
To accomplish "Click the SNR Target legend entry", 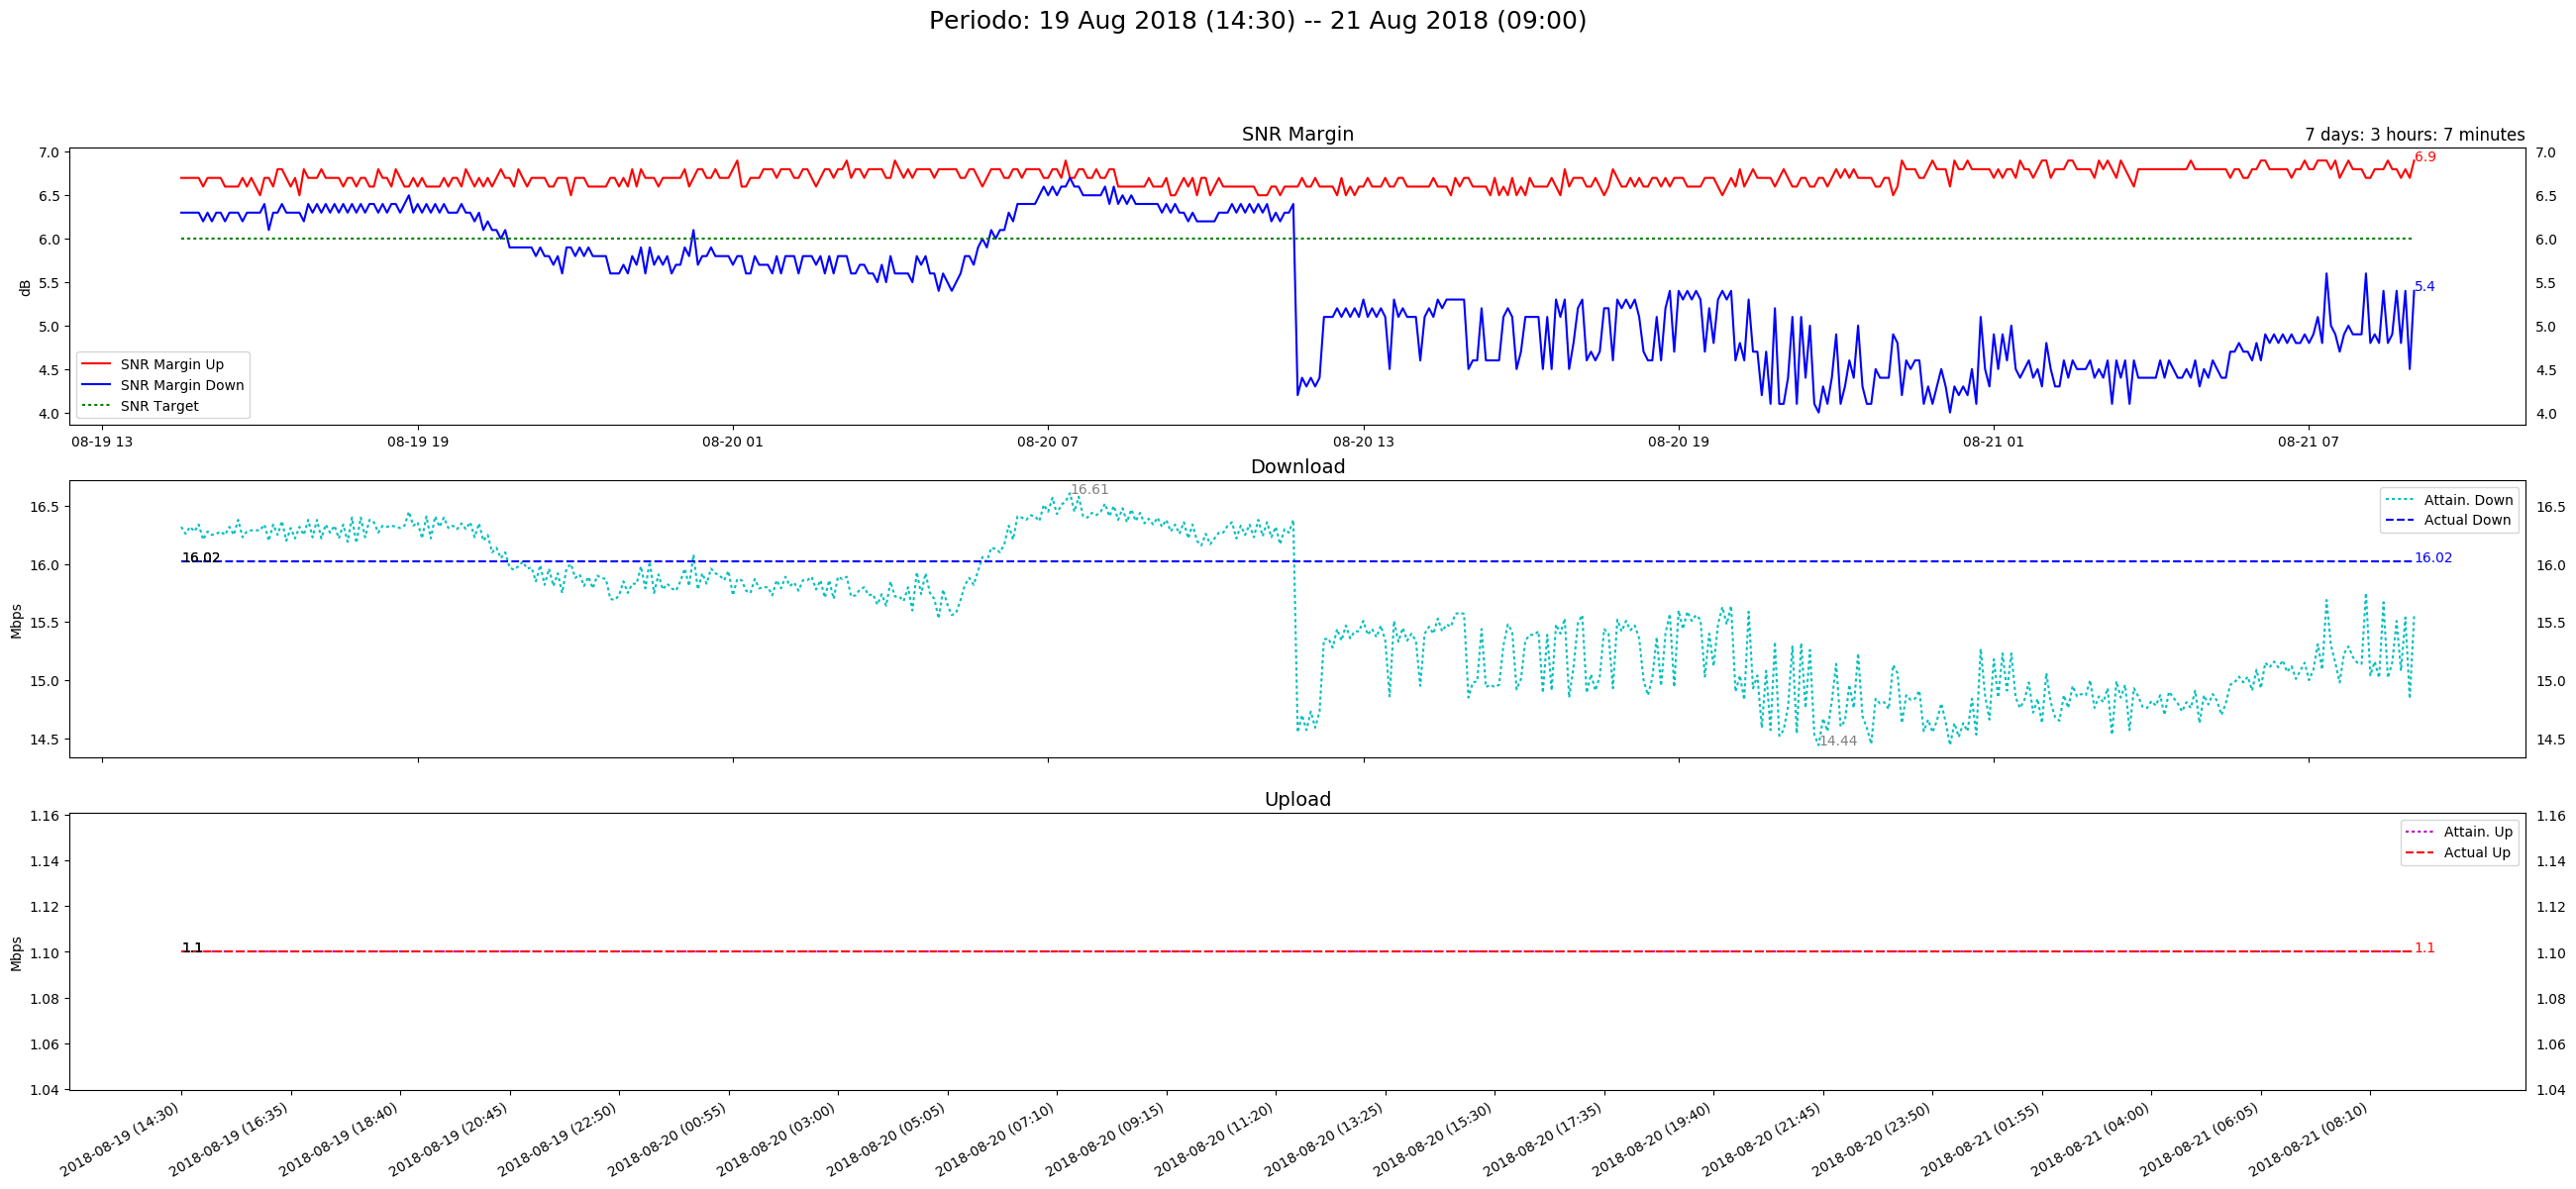I will point(159,406).
